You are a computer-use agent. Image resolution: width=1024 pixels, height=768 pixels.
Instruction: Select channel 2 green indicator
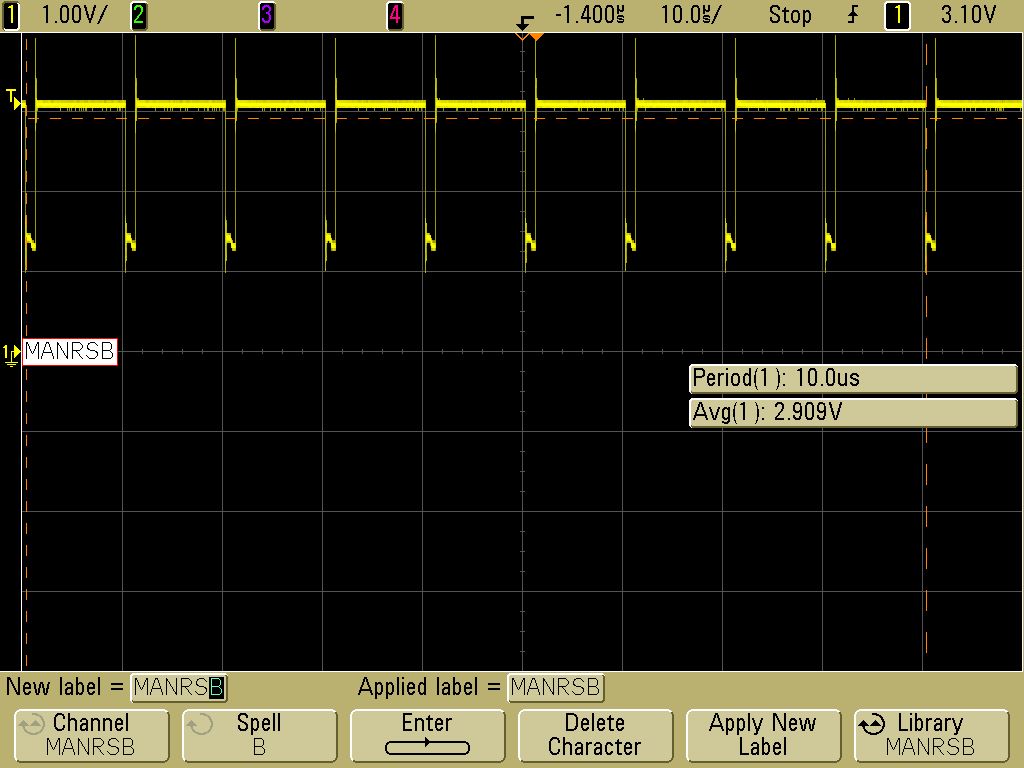click(x=138, y=15)
